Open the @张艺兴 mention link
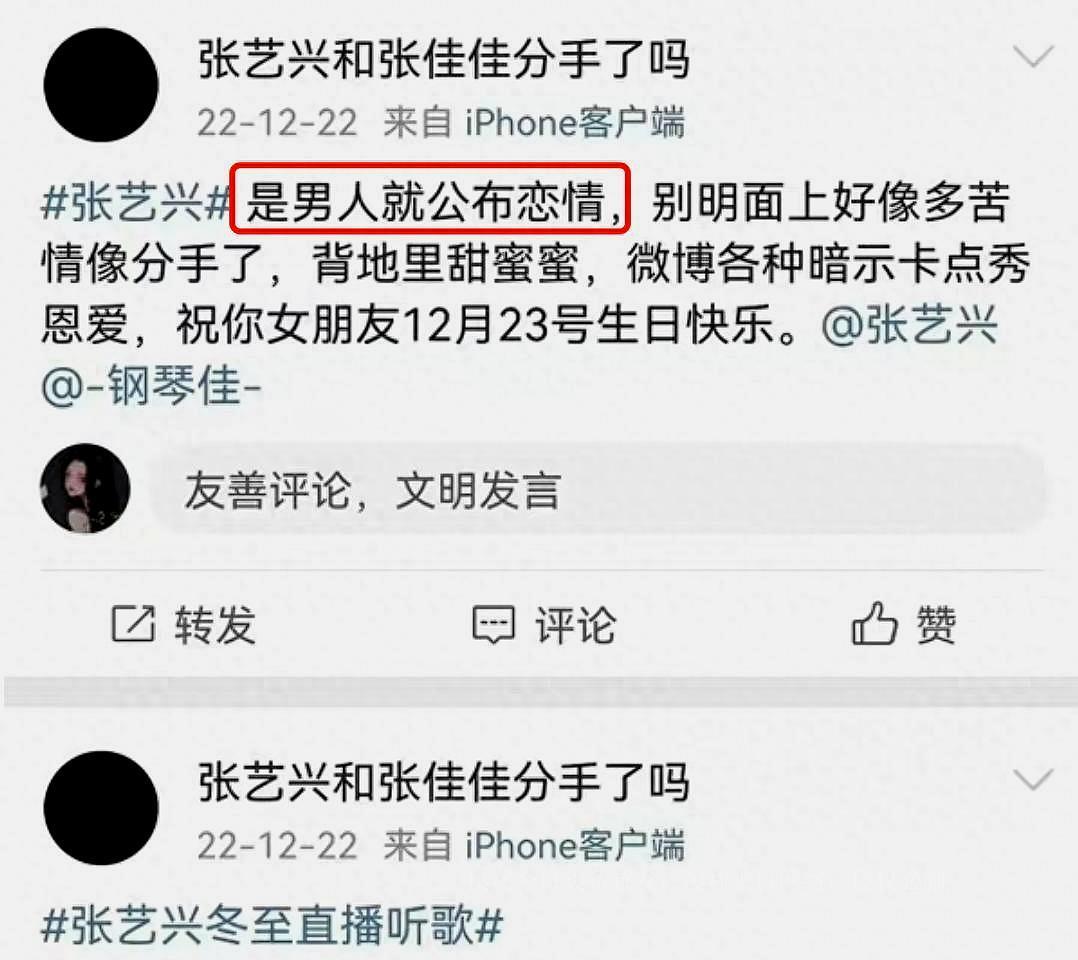 click(x=910, y=325)
